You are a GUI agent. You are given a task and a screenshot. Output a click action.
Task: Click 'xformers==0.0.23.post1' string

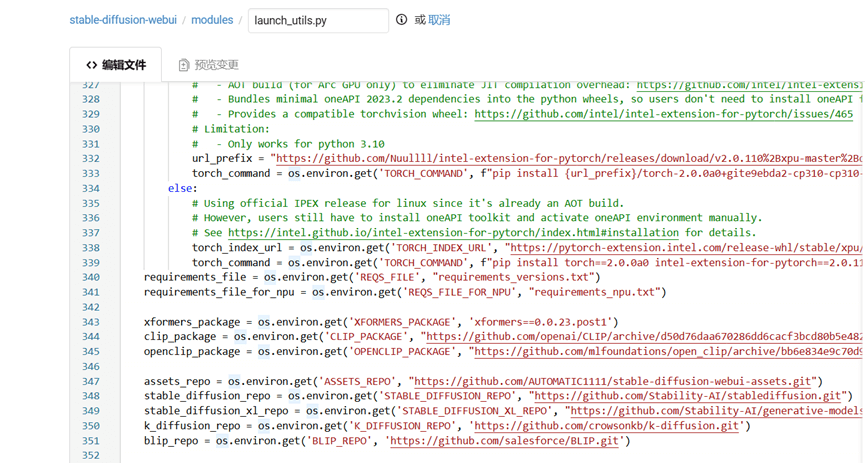click(x=540, y=322)
